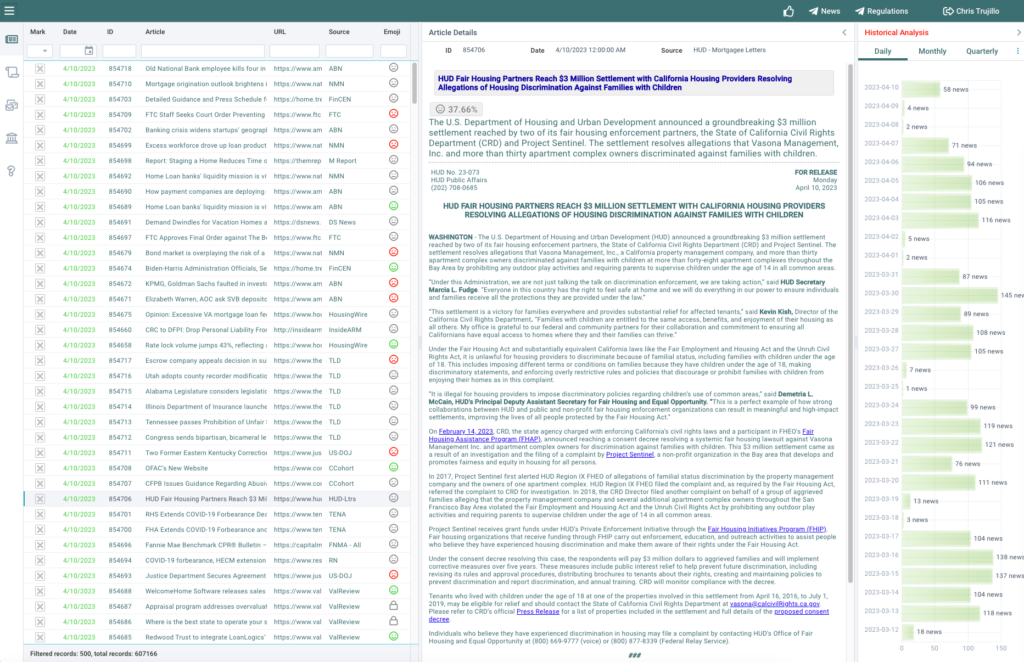Toggle the mark checkbox for article 854697
Screen dimensions: 1024x662
[40, 238]
